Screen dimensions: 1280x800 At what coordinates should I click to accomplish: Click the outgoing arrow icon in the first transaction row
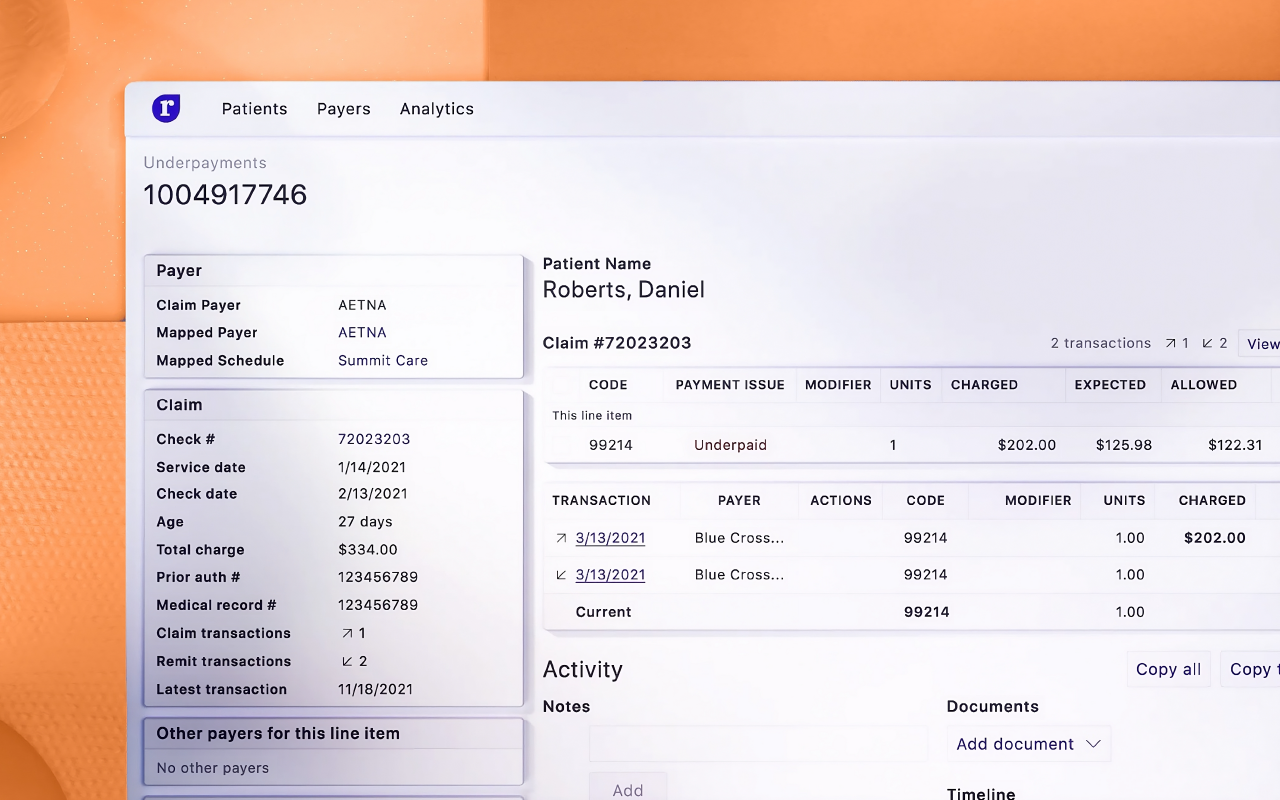pyautogui.click(x=561, y=538)
